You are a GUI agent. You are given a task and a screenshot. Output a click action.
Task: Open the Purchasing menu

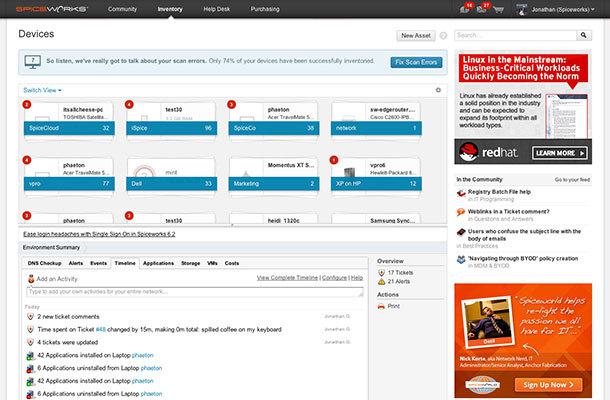point(265,9)
